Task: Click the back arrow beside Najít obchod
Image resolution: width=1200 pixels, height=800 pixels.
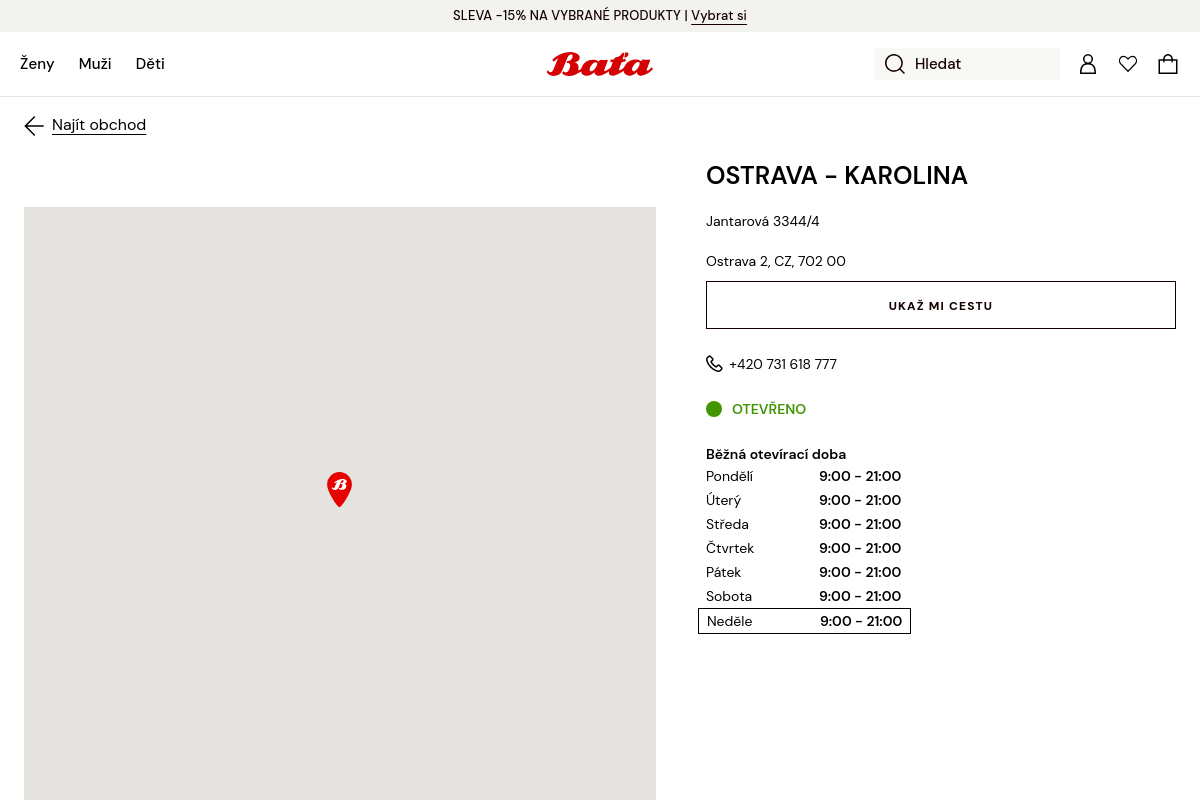Action: (x=34, y=125)
